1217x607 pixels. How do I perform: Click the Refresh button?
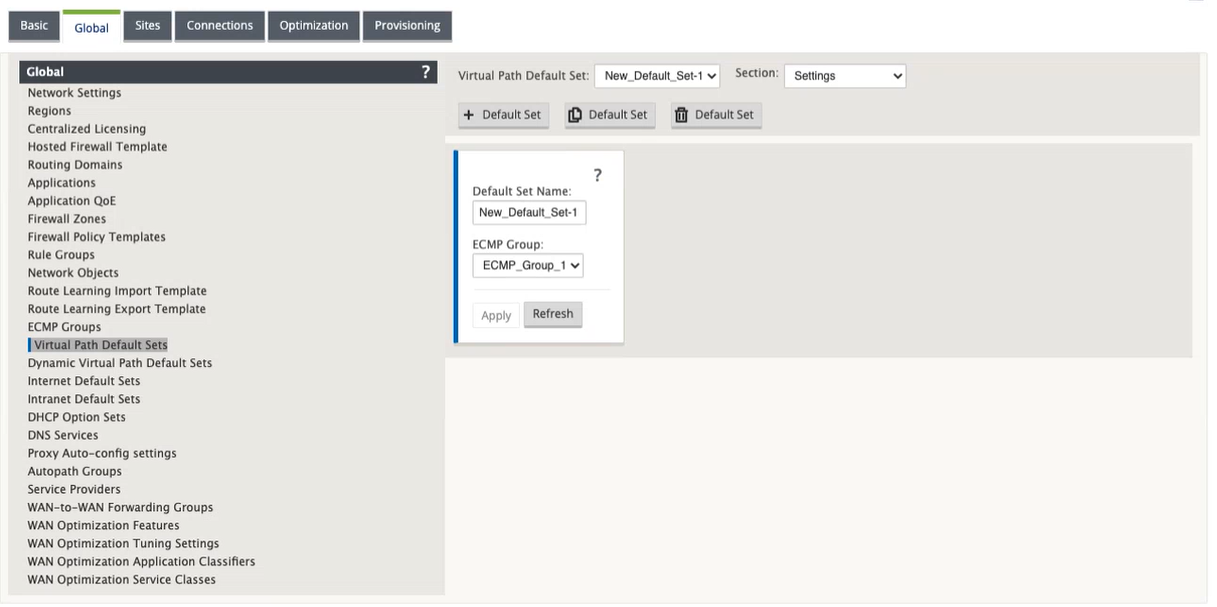[x=553, y=314]
